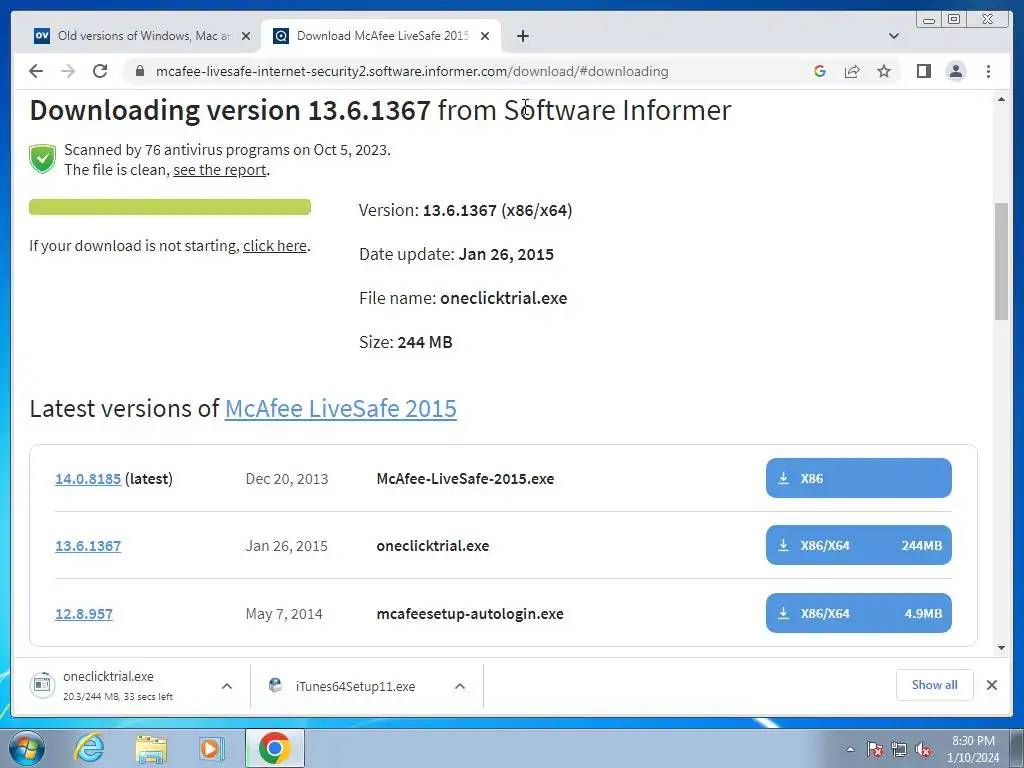
Task: Launch Internet Explorer from taskbar
Action: point(89,748)
